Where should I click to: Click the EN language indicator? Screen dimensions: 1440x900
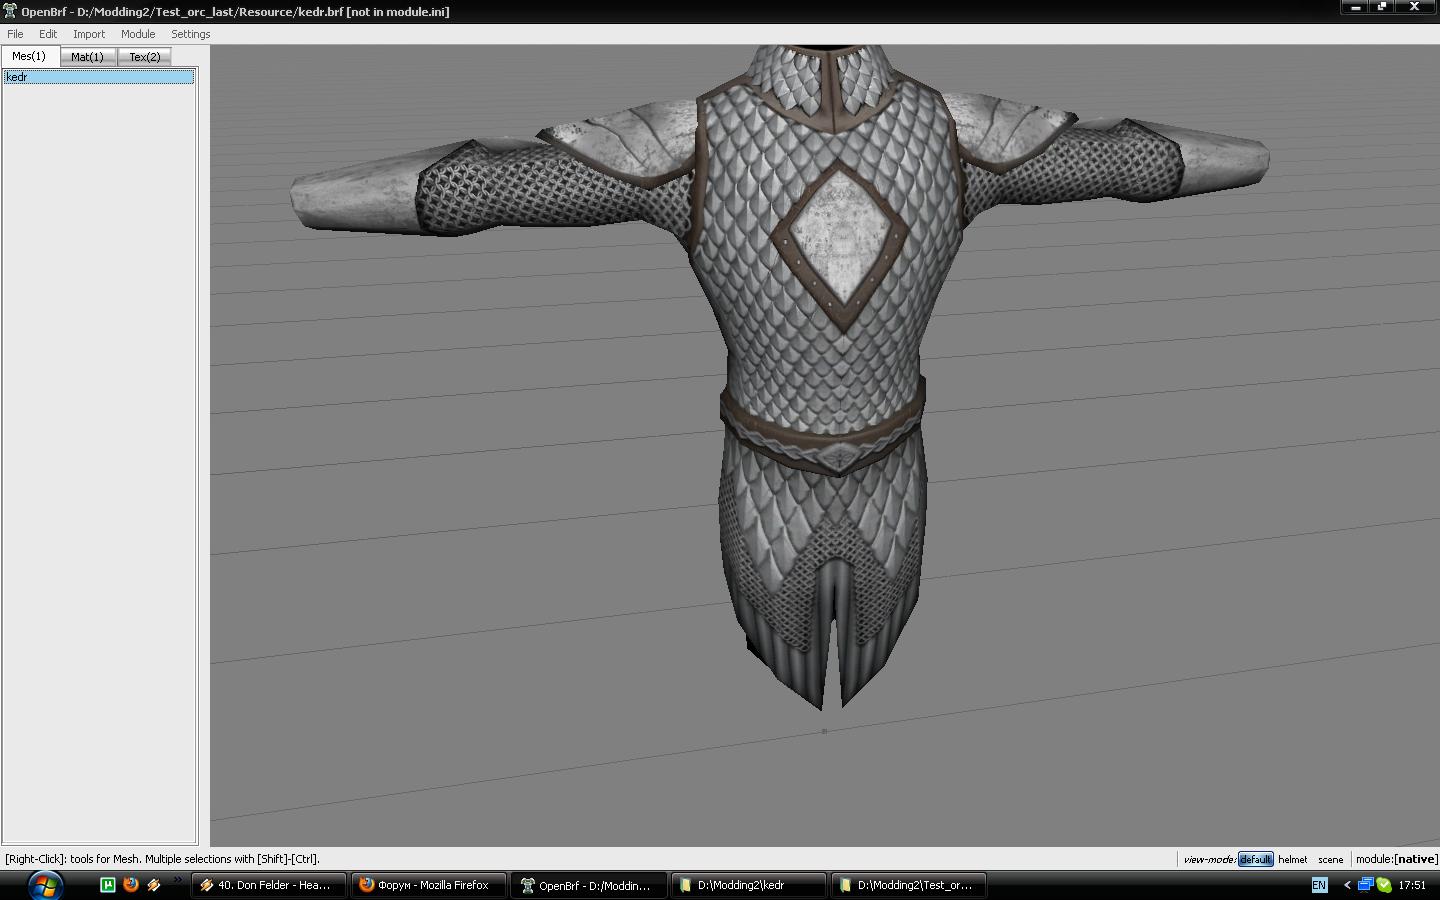coord(1319,885)
